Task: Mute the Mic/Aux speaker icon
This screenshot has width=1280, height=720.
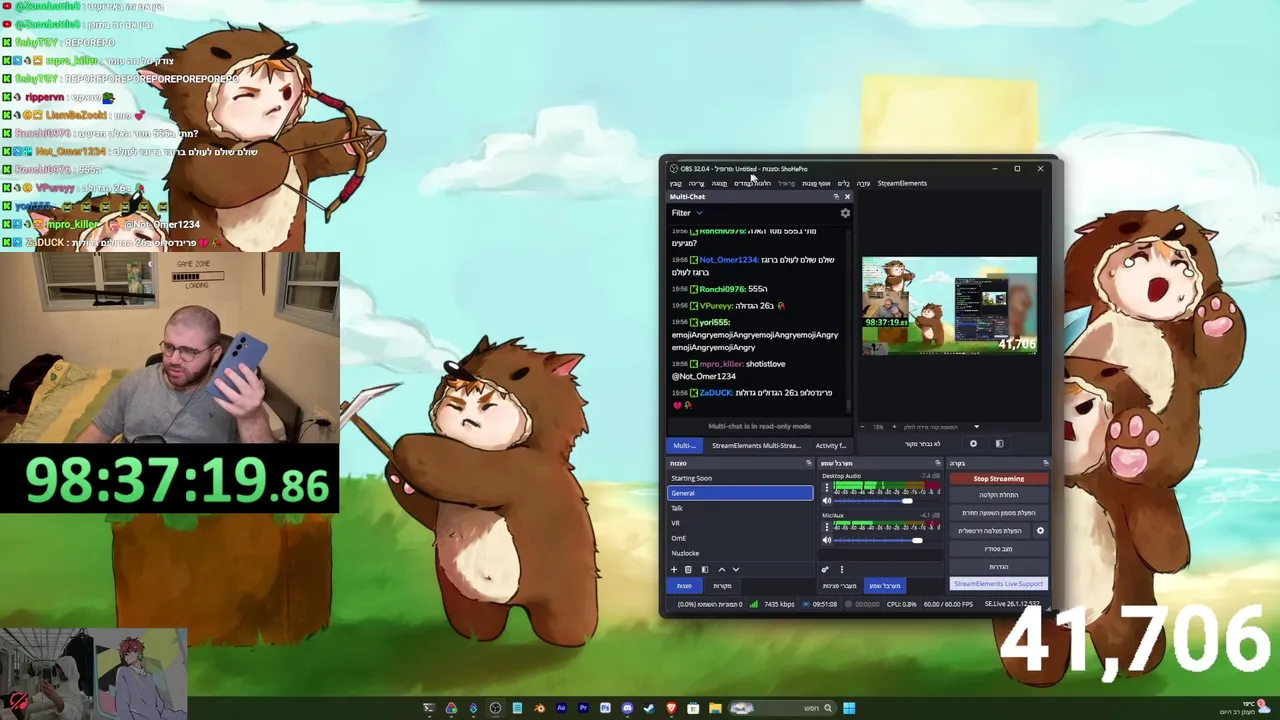Action: pos(827,540)
